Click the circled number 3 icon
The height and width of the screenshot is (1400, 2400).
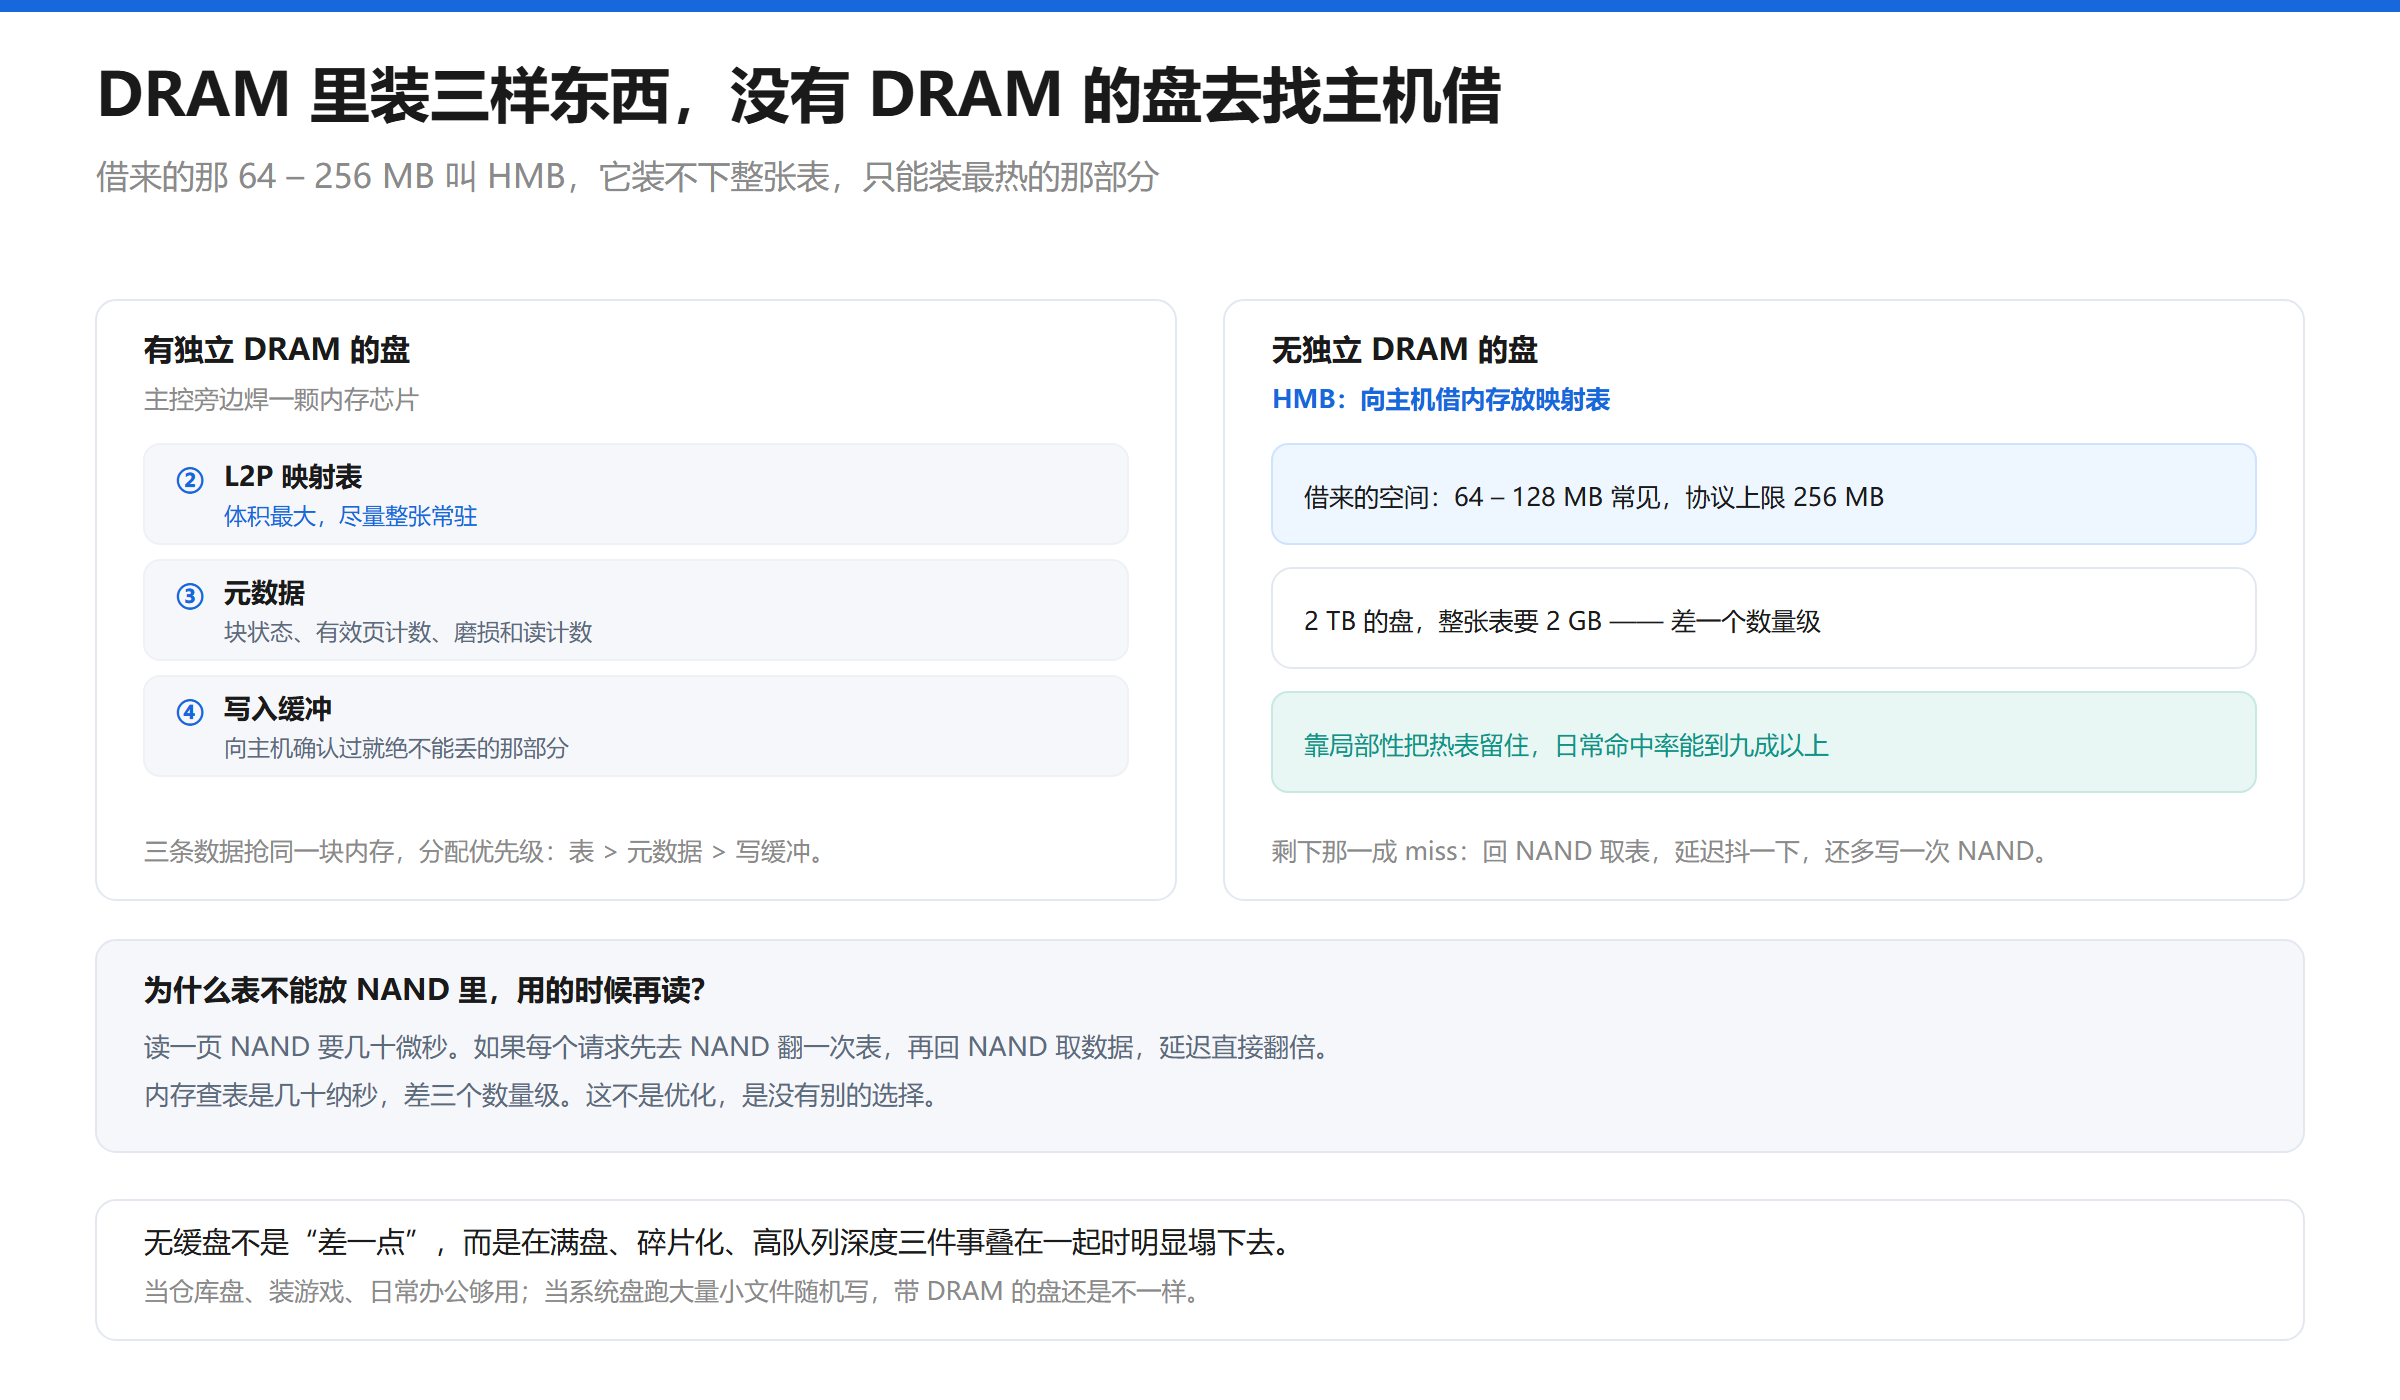point(190,596)
